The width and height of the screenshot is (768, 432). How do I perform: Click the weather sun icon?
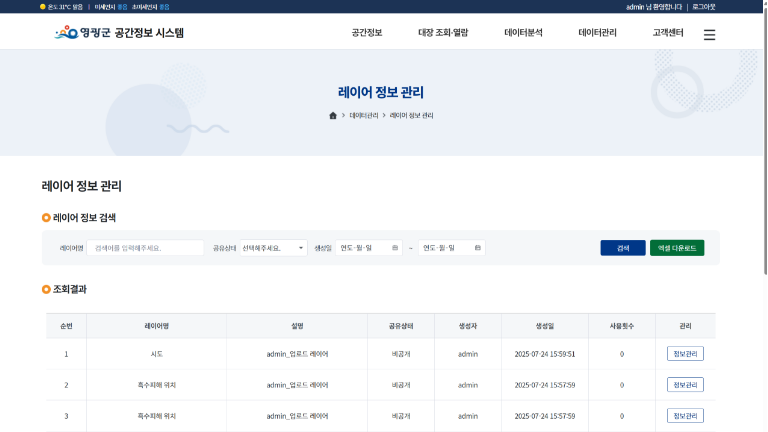[43, 6]
